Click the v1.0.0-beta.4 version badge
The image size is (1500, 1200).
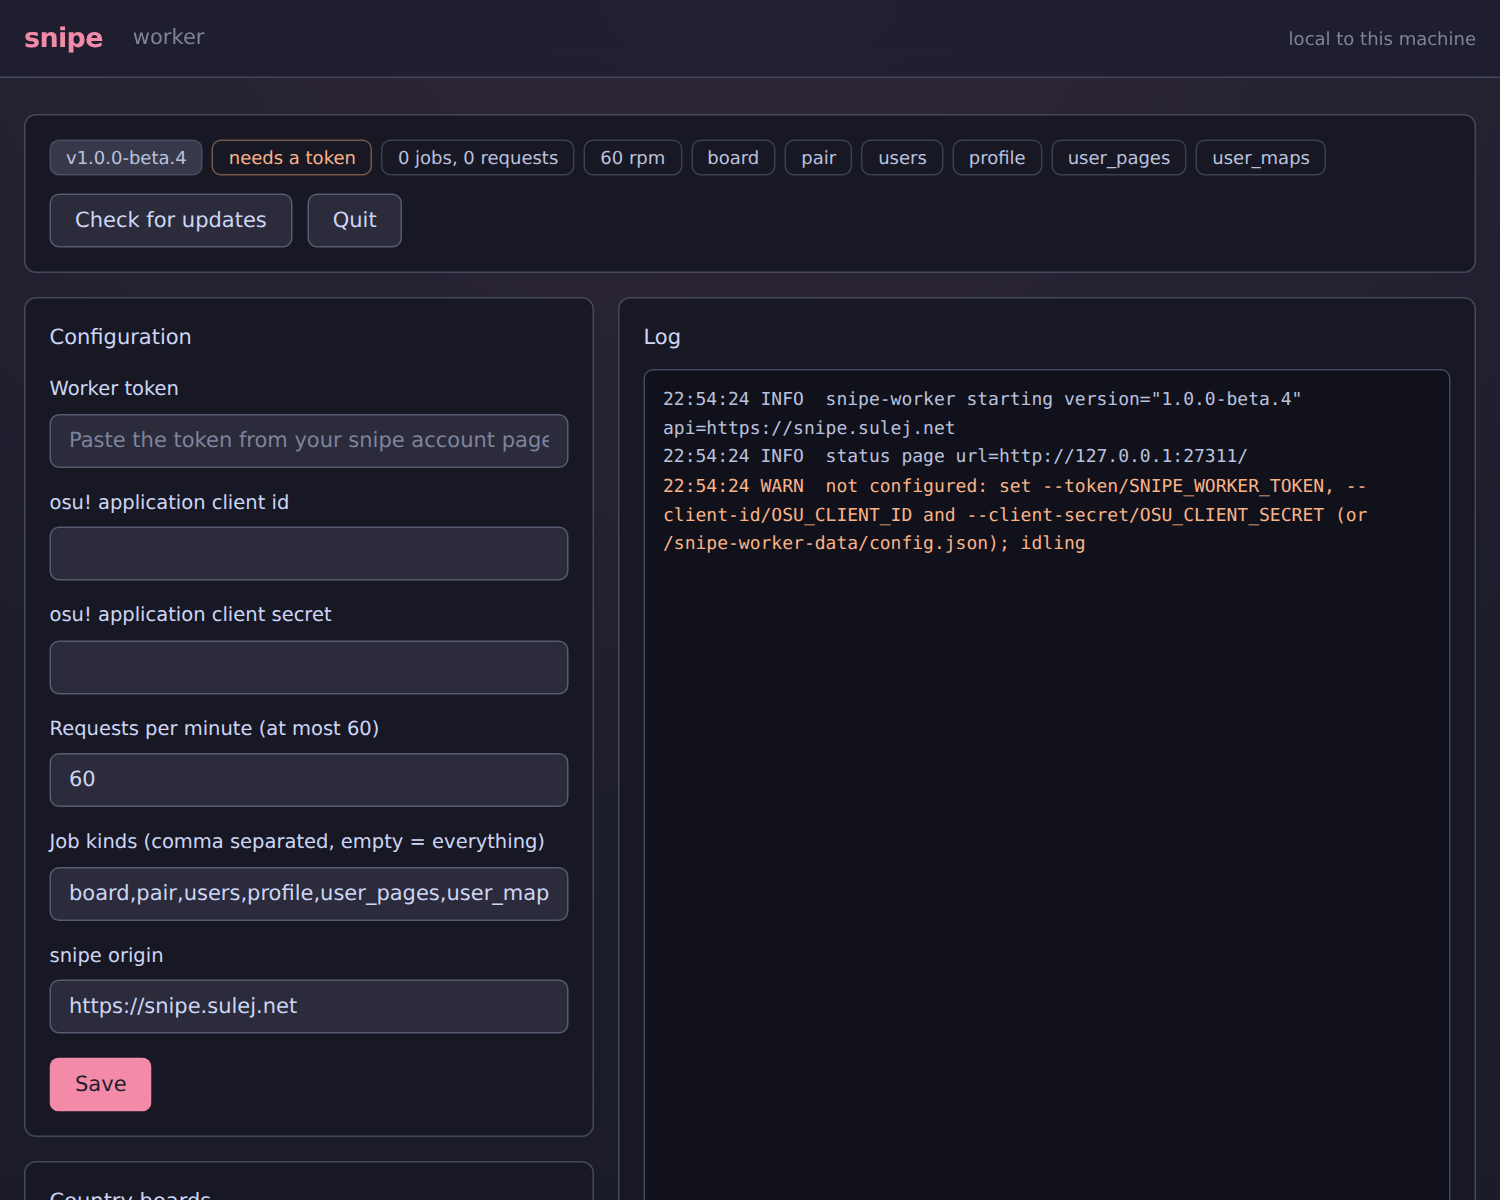(126, 158)
